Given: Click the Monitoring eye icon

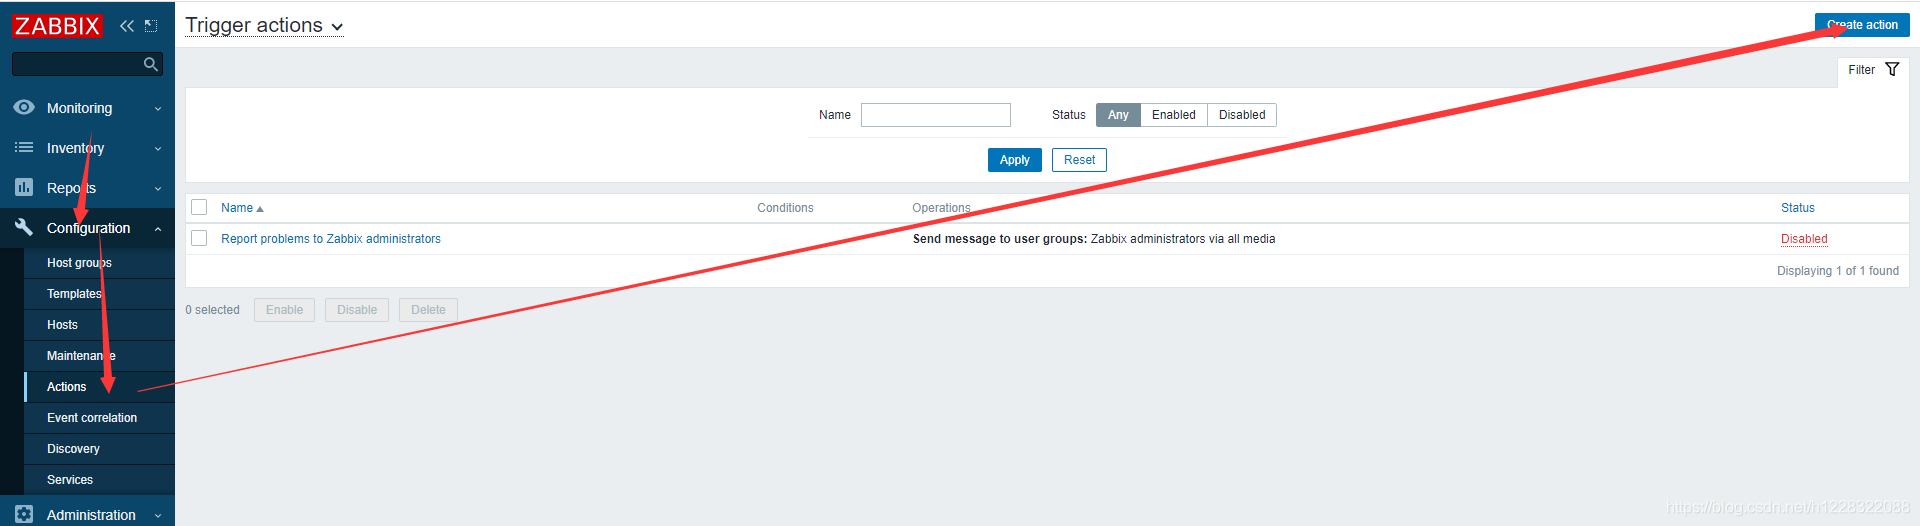Looking at the screenshot, I should click(x=24, y=107).
